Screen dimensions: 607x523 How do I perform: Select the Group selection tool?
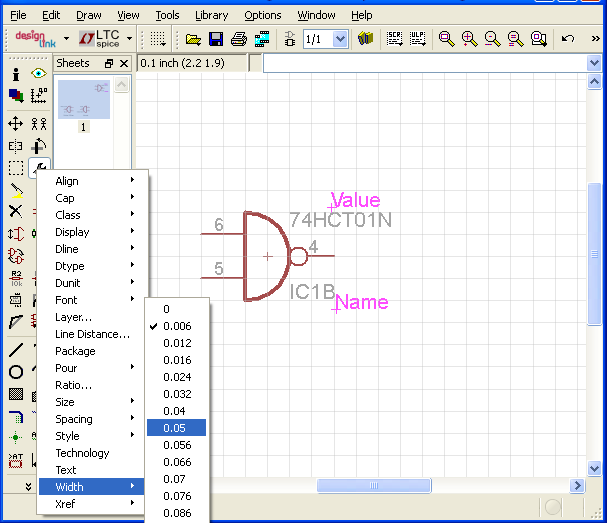coord(15,168)
